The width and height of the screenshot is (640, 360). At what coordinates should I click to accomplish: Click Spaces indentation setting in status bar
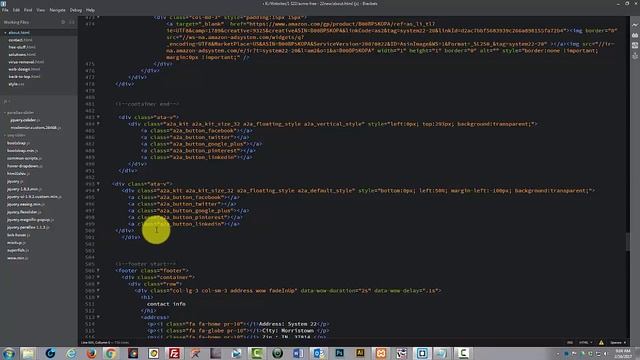[618, 343]
